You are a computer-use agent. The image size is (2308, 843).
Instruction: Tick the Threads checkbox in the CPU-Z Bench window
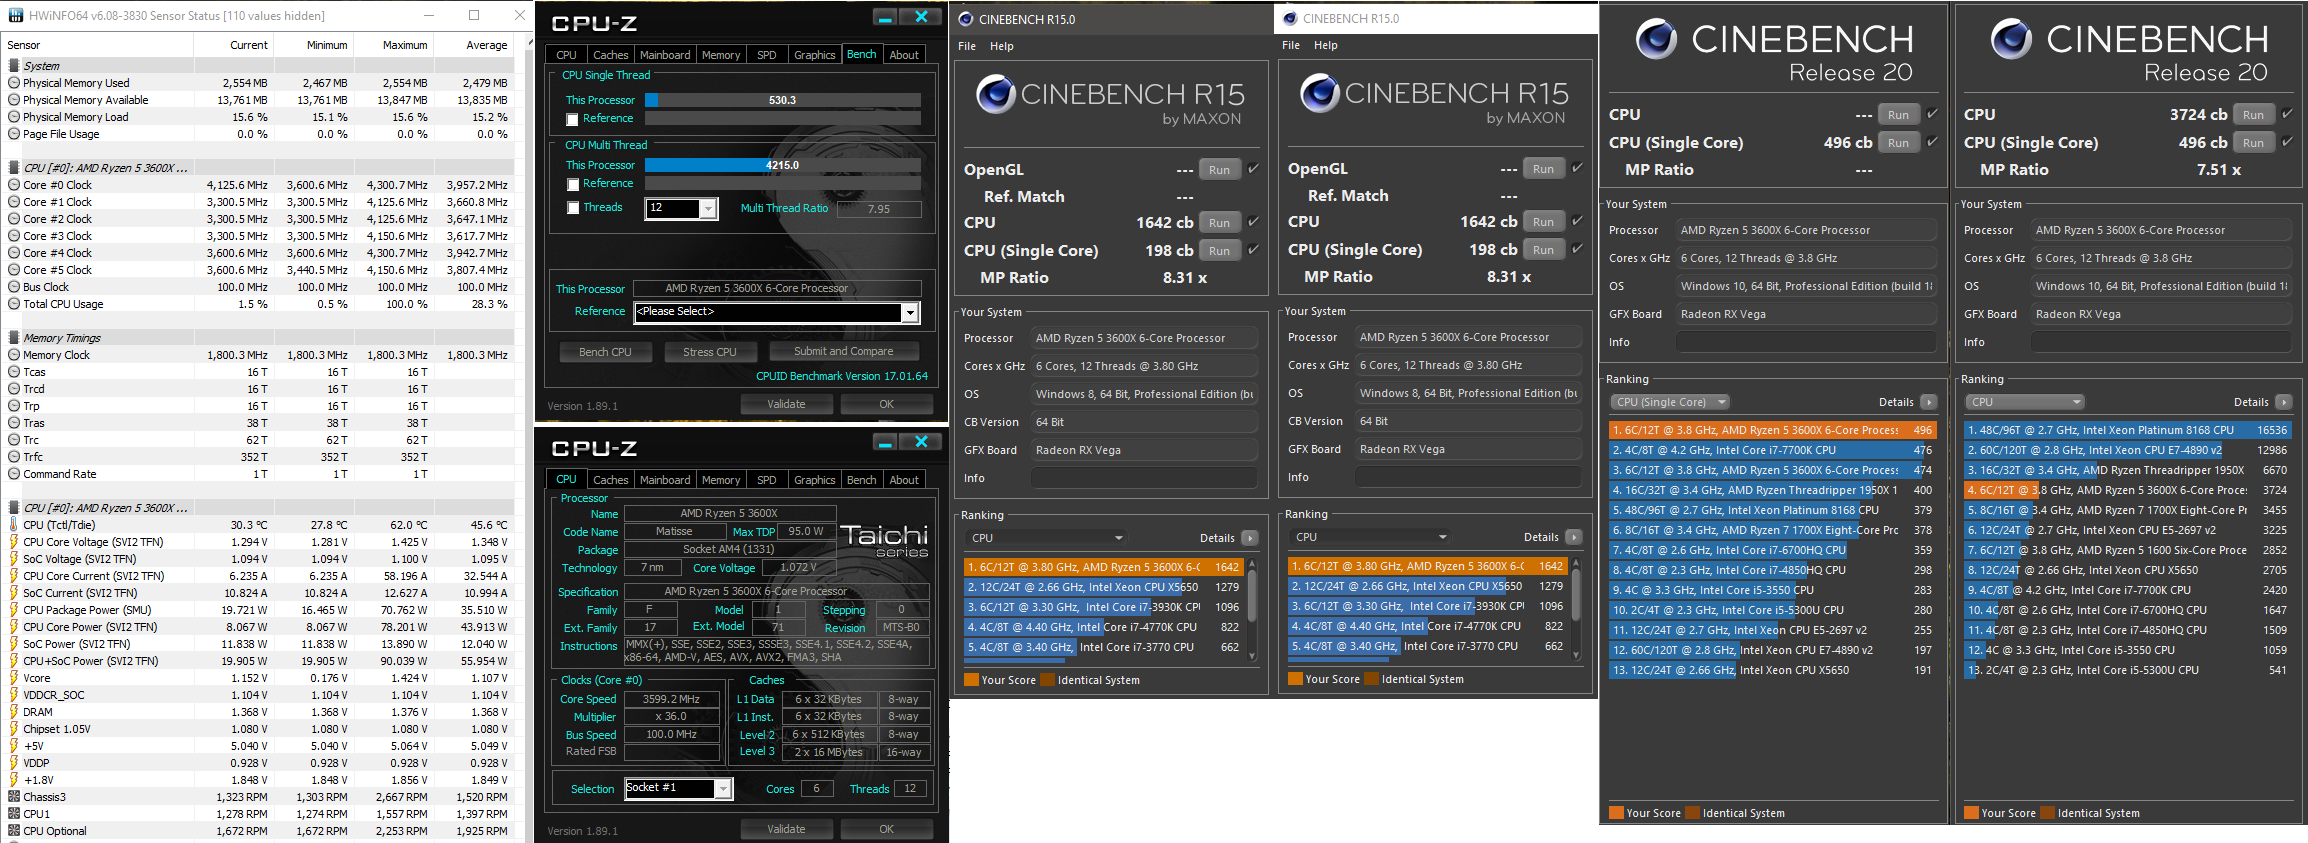point(572,208)
